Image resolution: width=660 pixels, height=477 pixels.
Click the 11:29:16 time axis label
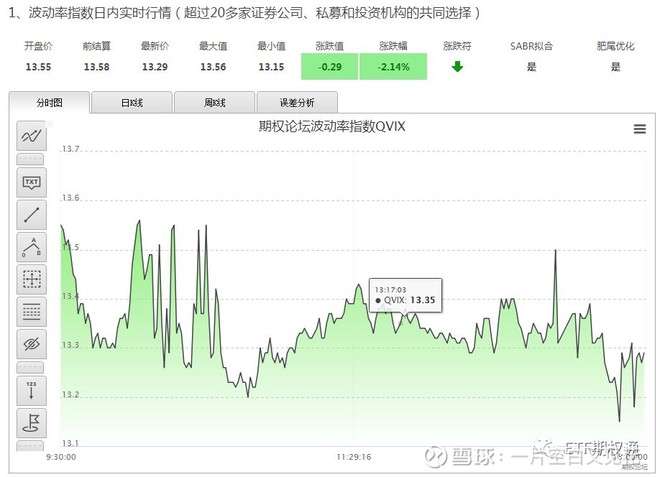click(354, 457)
